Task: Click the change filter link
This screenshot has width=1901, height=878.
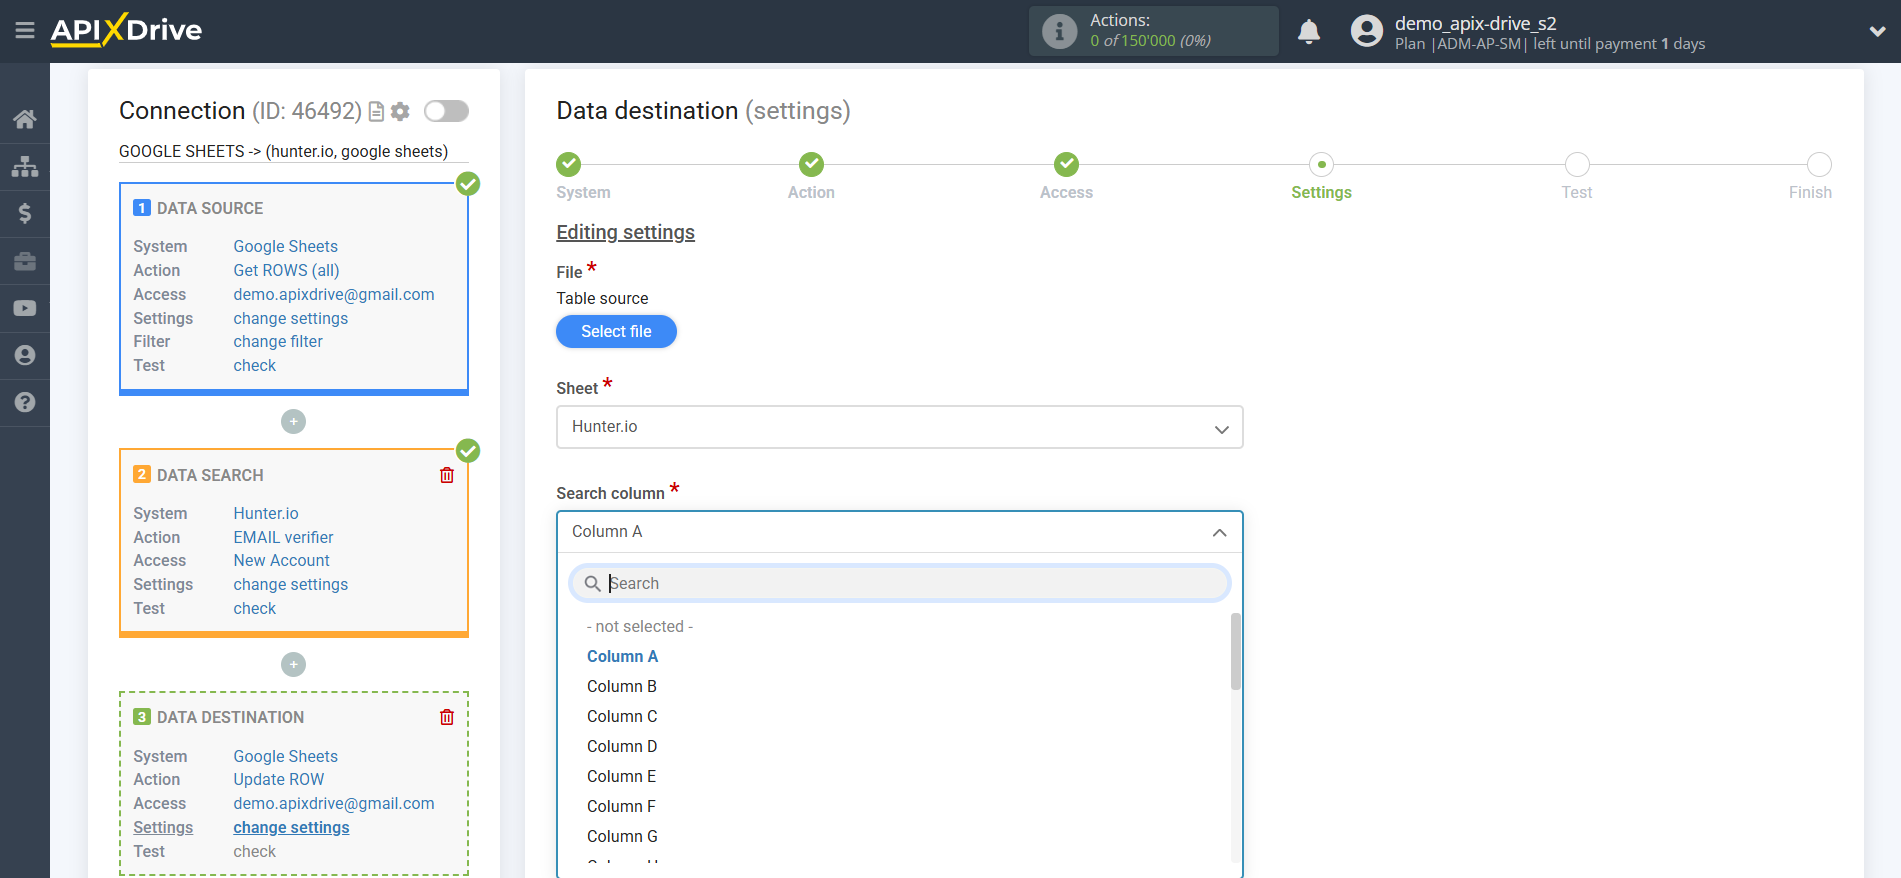Action: coord(278,341)
